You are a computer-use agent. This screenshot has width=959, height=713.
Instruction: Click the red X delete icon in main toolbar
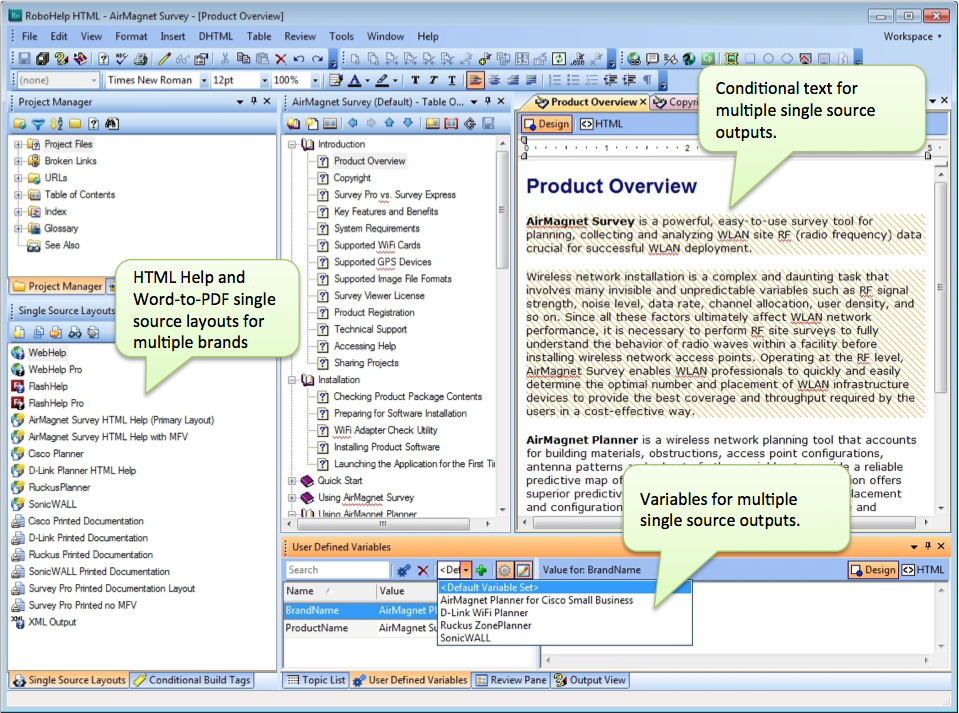pyautogui.click(x=281, y=59)
